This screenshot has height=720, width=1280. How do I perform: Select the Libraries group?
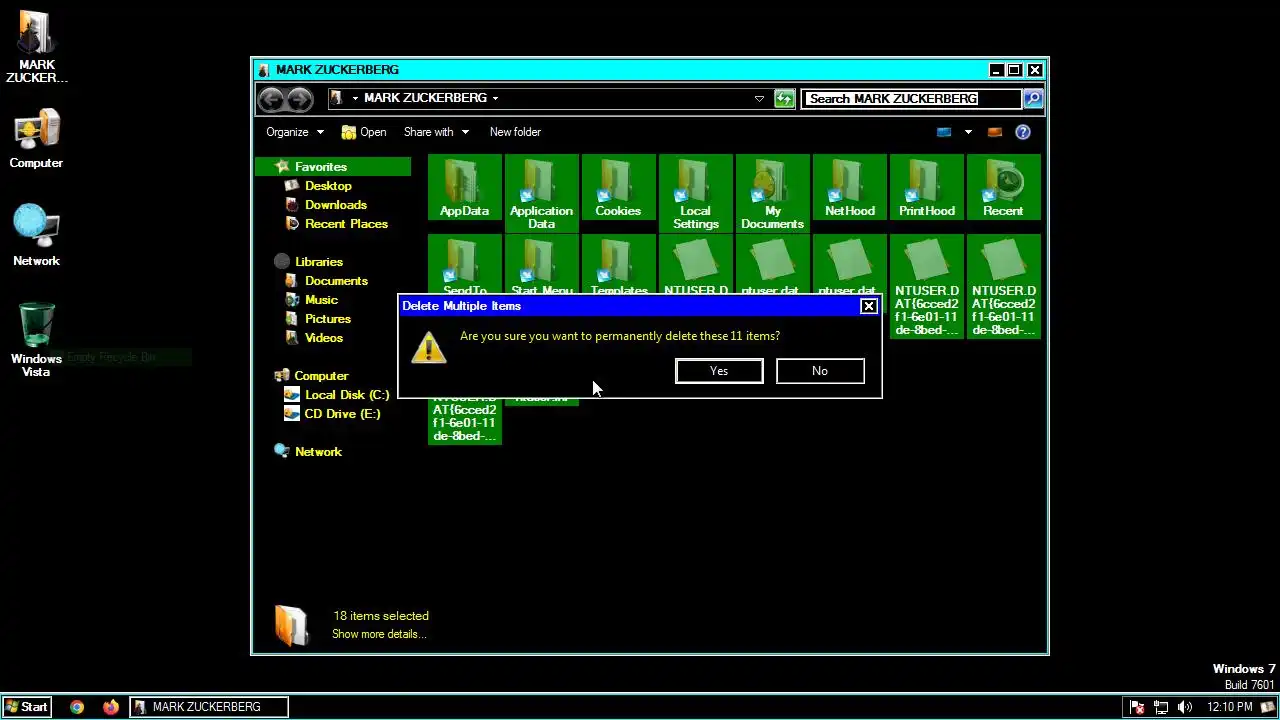(318, 262)
